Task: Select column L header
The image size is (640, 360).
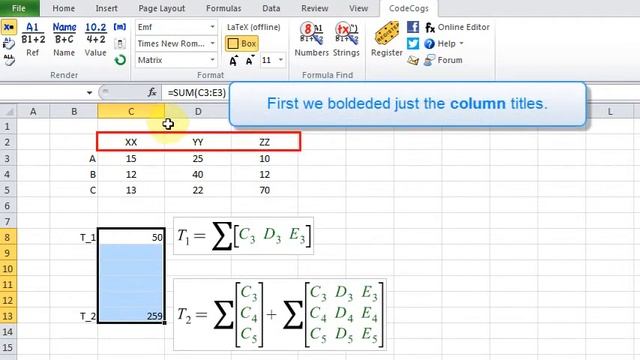Action: pyautogui.click(x=610, y=111)
